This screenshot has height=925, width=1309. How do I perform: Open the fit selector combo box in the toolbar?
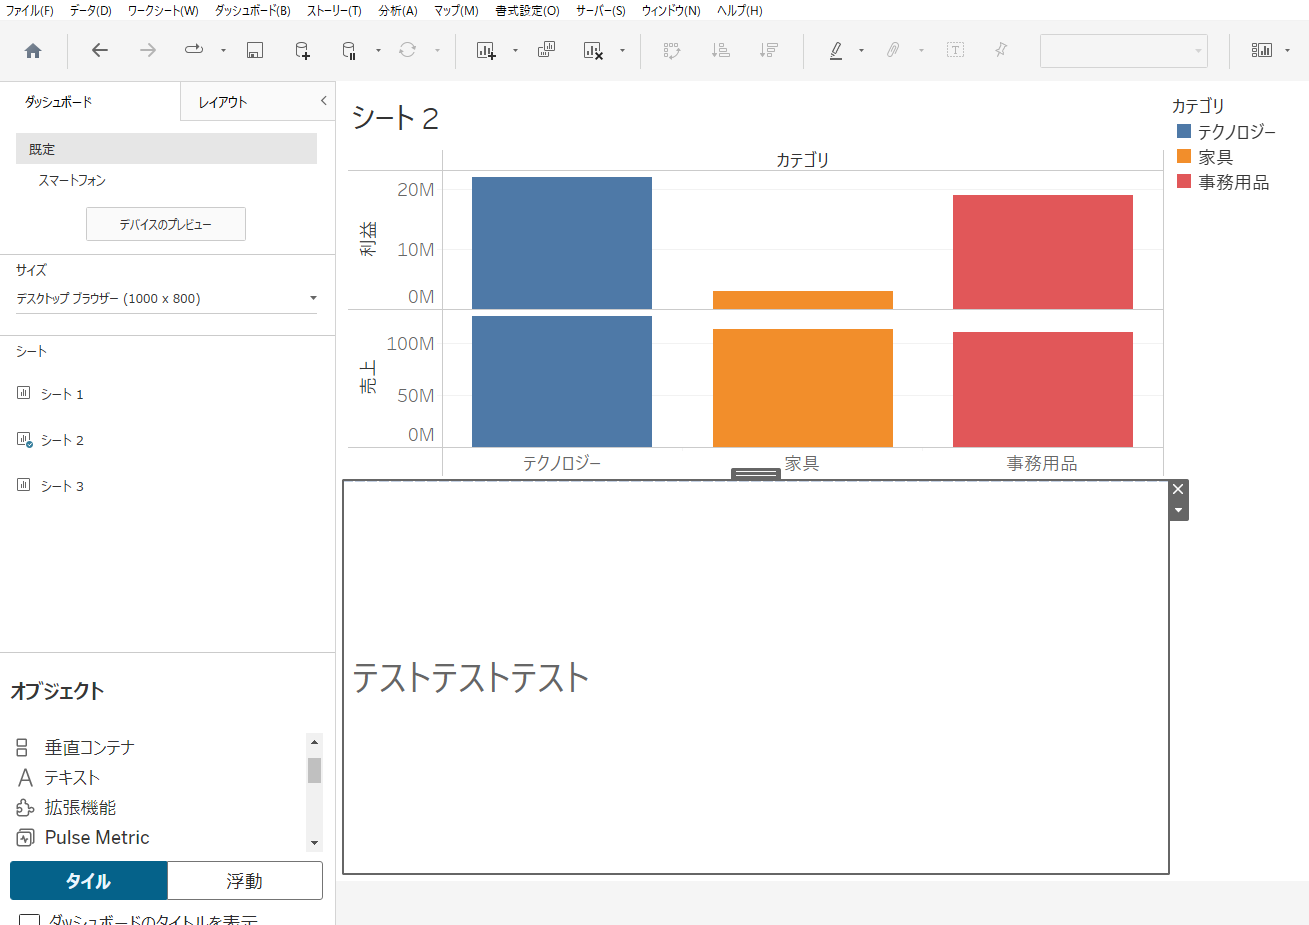[x=1123, y=51]
